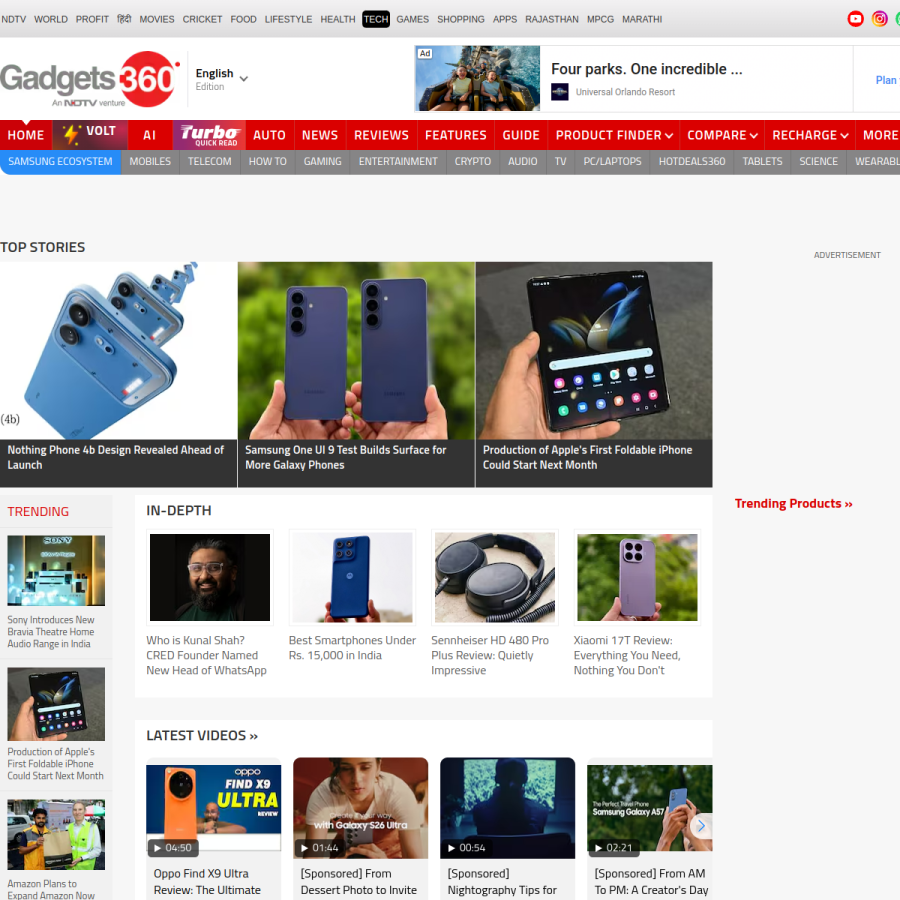Click the World link in top bar
The width and height of the screenshot is (900, 900).
tap(51, 20)
